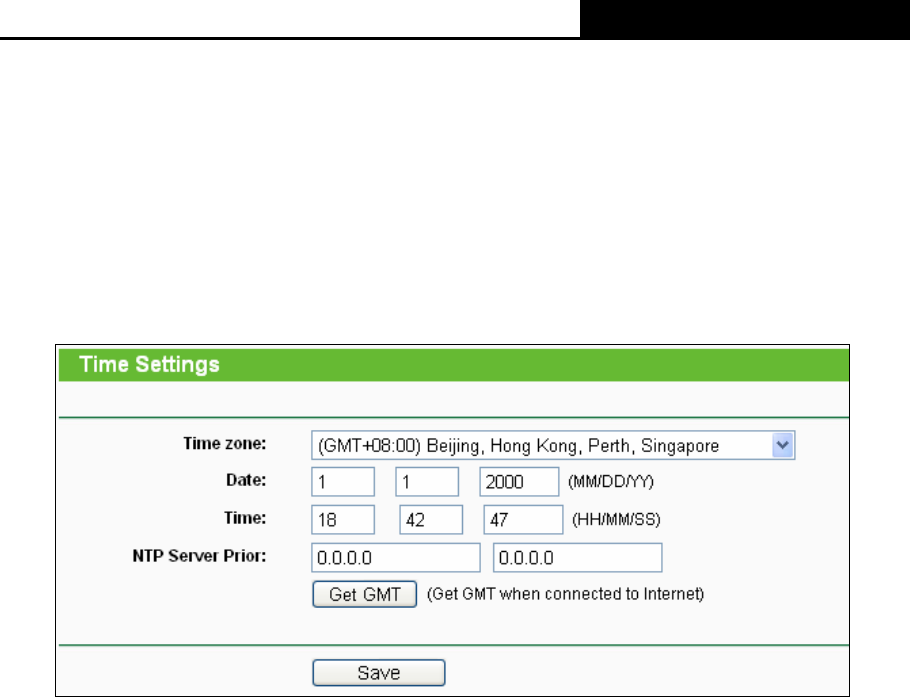Screen dimensions: 910x697
Task: Click the 'Time zone:' label
Action: pyautogui.click(x=225, y=443)
